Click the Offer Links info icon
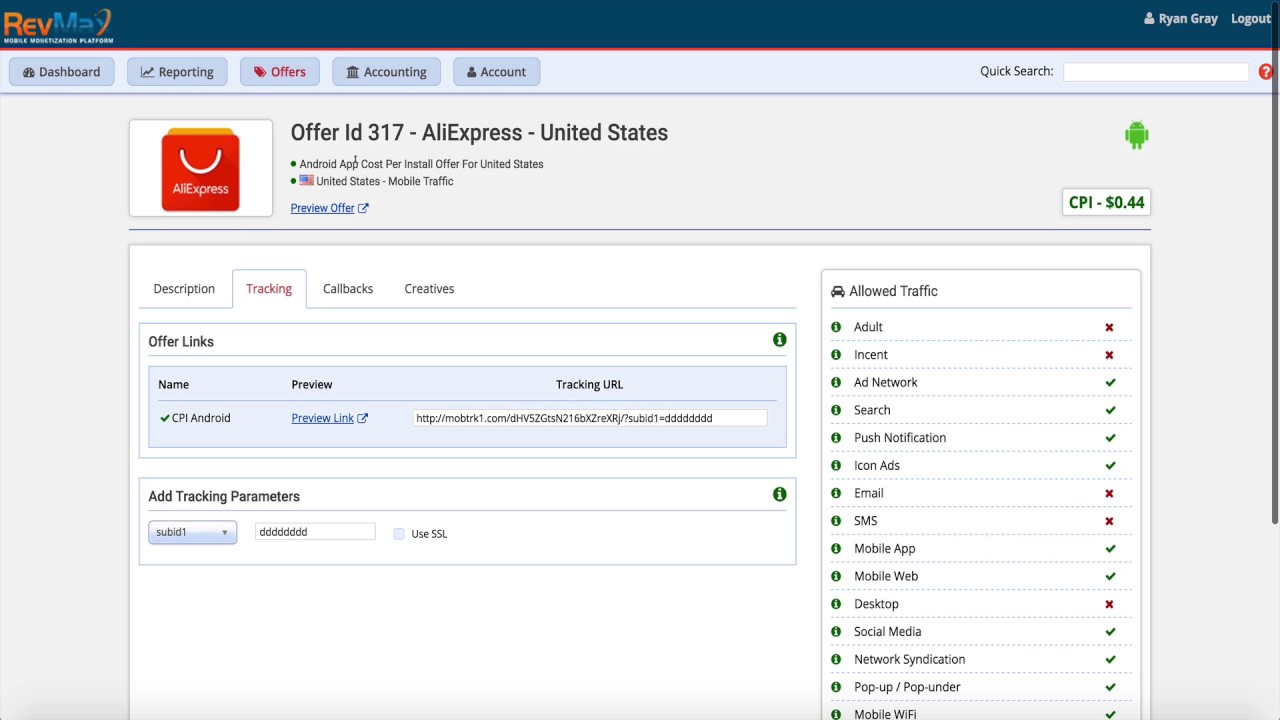This screenshot has height=720, width=1280. tap(779, 340)
